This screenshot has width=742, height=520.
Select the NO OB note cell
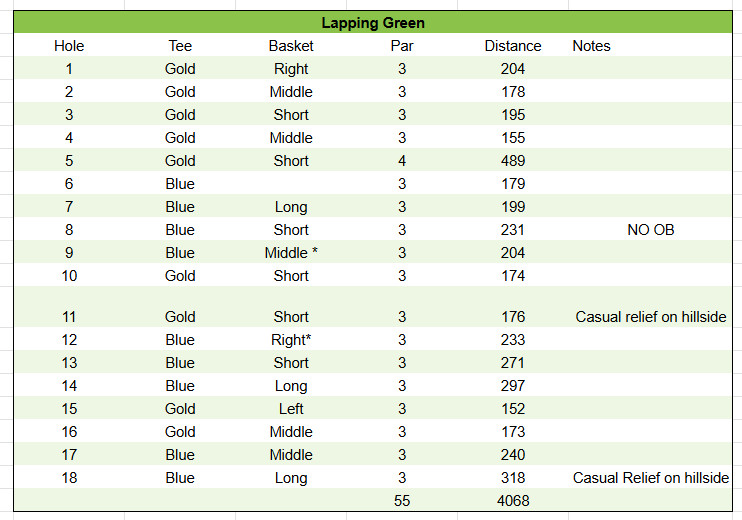point(650,229)
